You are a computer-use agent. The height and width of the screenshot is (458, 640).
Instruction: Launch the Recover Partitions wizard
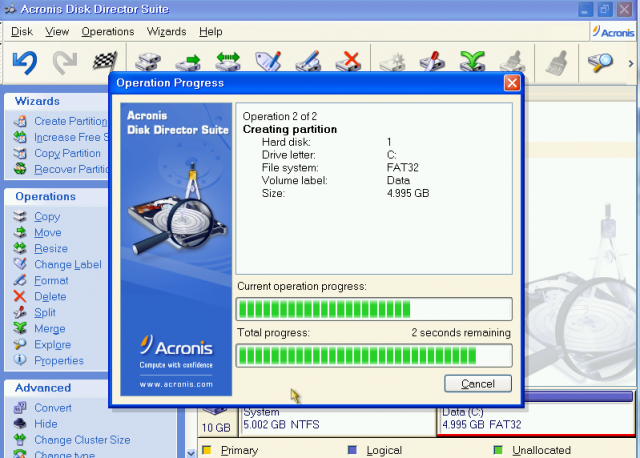coord(71,169)
